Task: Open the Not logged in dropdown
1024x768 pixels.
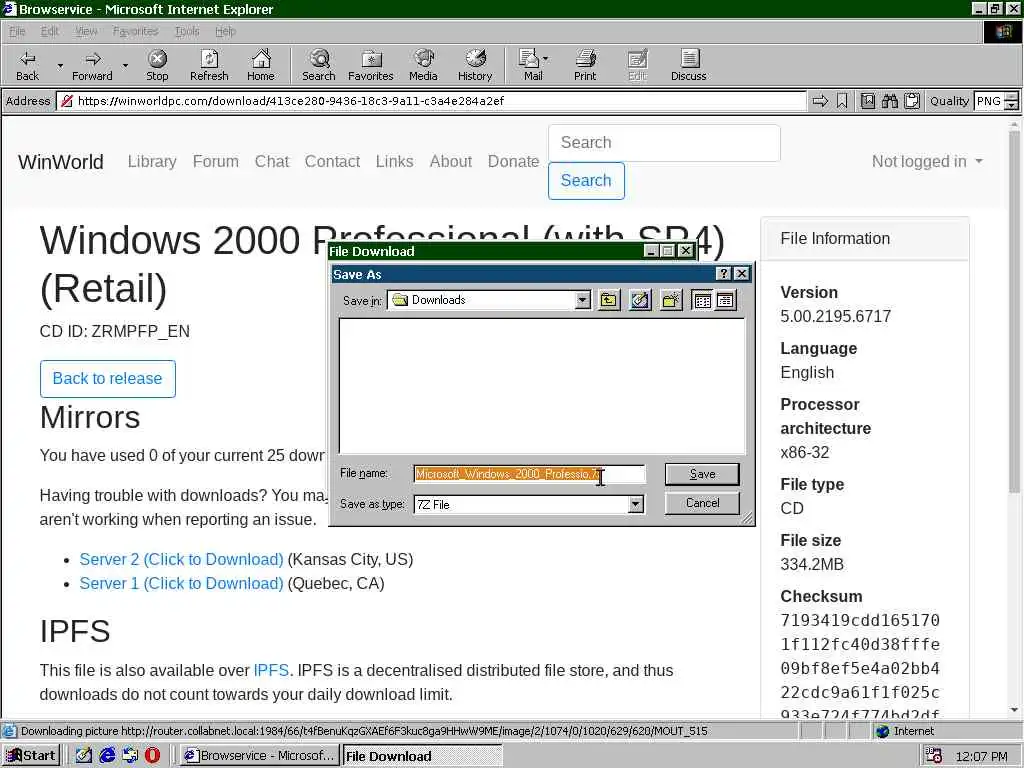Action: [927, 161]
